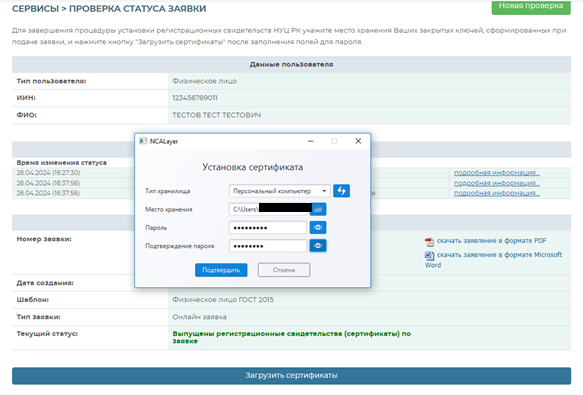Show confirmation password with eye icon

coord(318,245)
